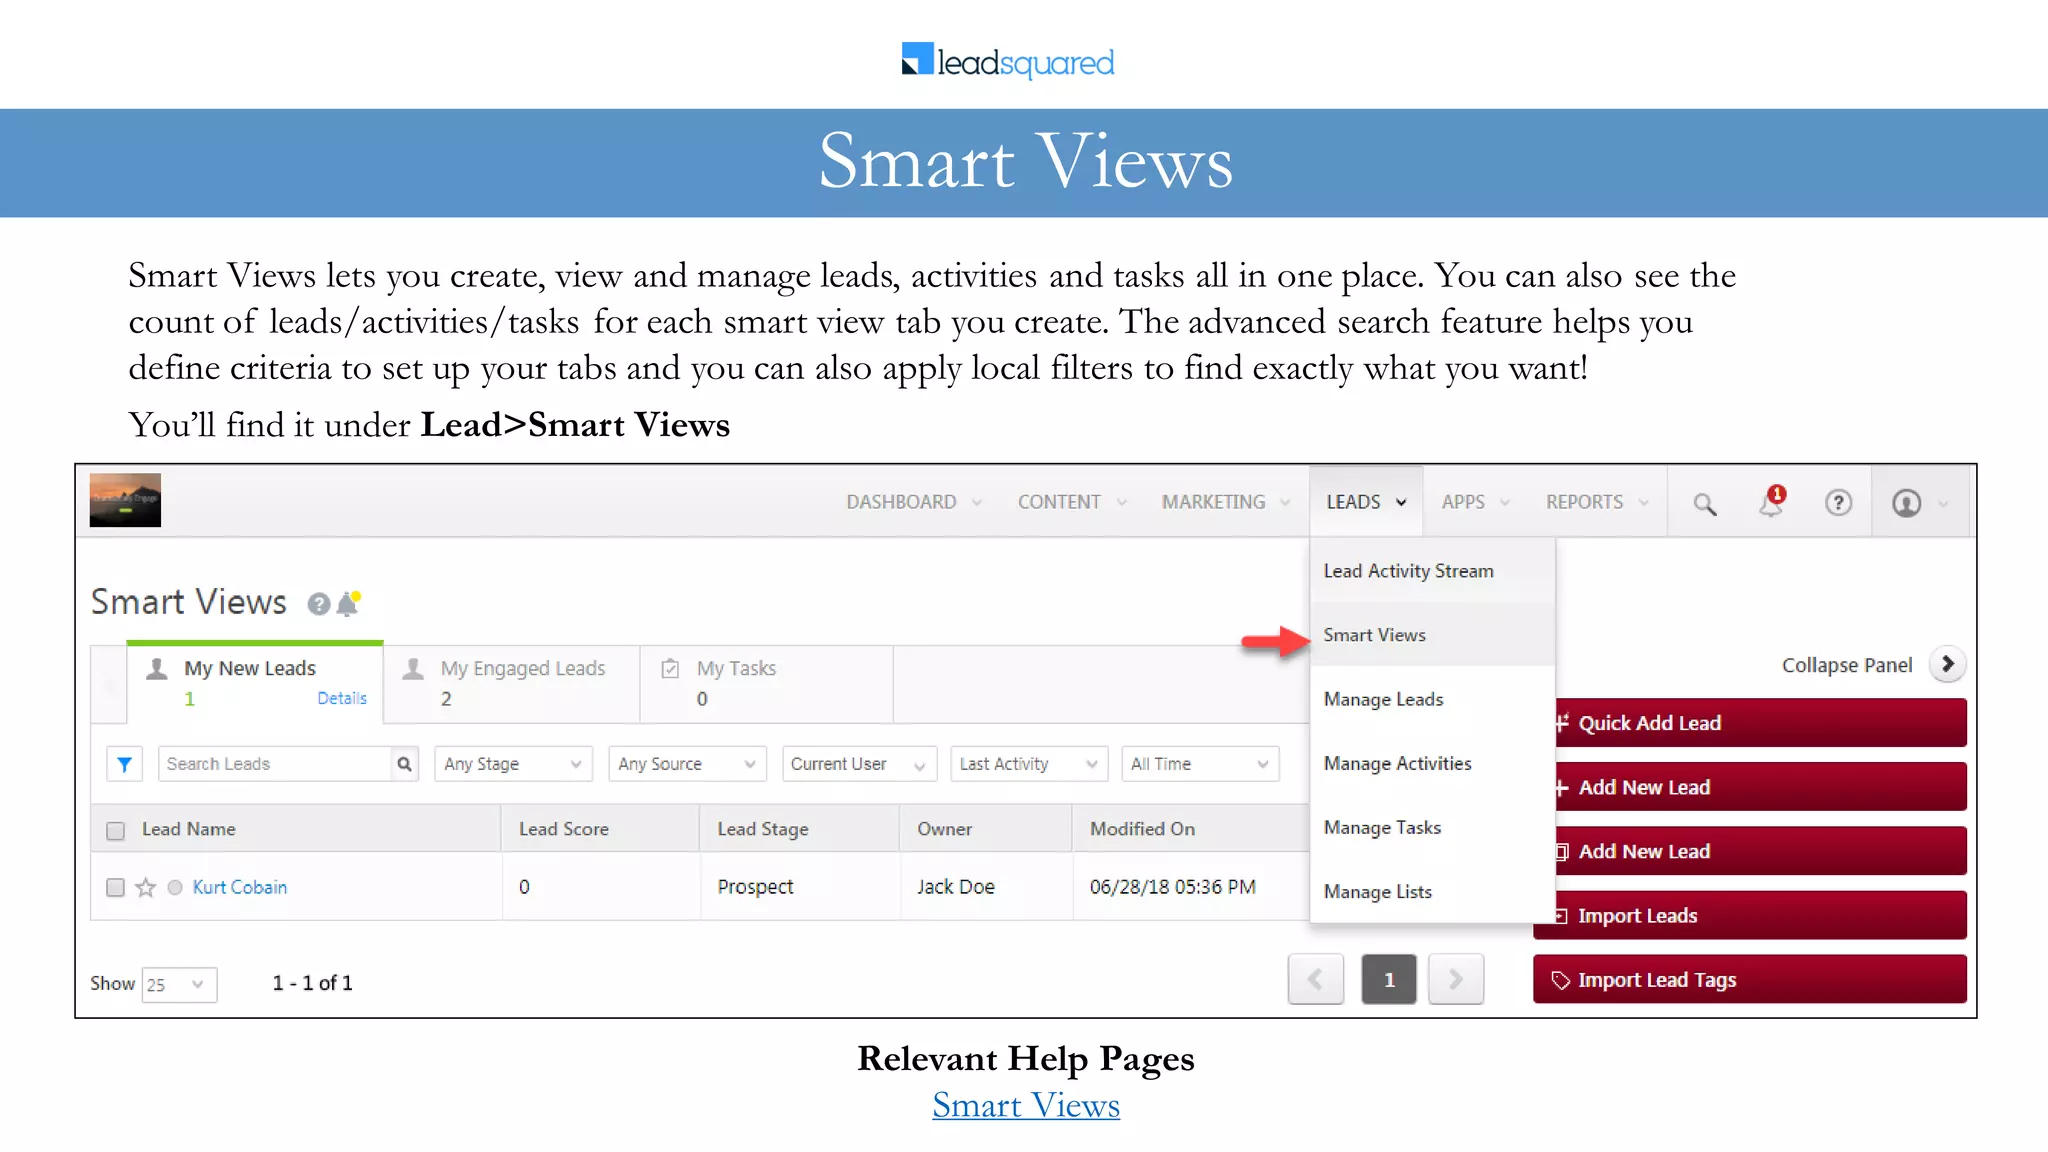Click the magnifier icon in Search Leads box

pyautogui.click(x=404, y=764)
